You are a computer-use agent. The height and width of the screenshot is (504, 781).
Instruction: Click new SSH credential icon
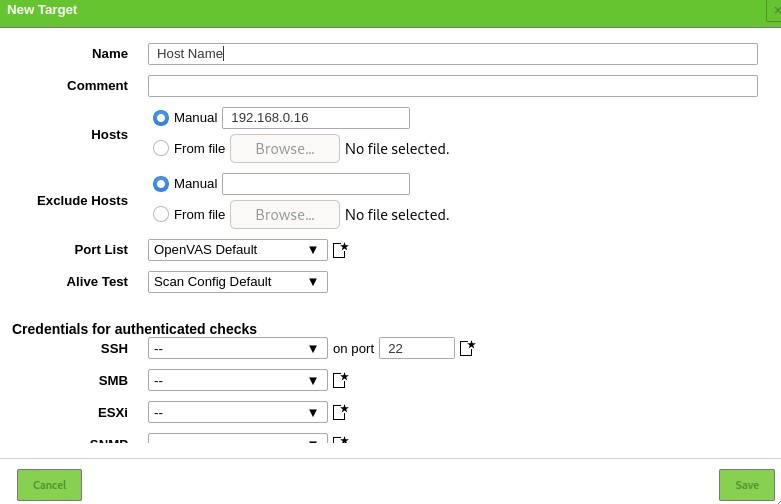(467, 348)
